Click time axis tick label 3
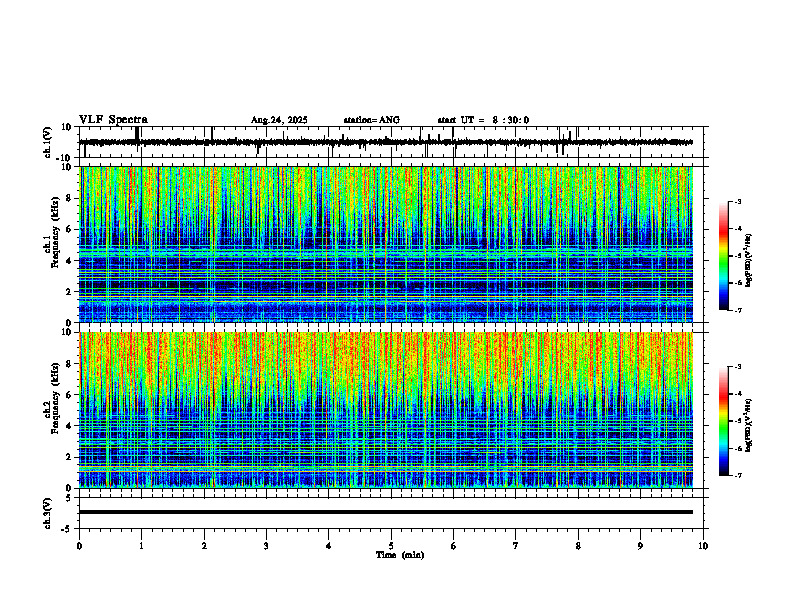This screenshot has width=792, height=612. (x=266, y=546)
